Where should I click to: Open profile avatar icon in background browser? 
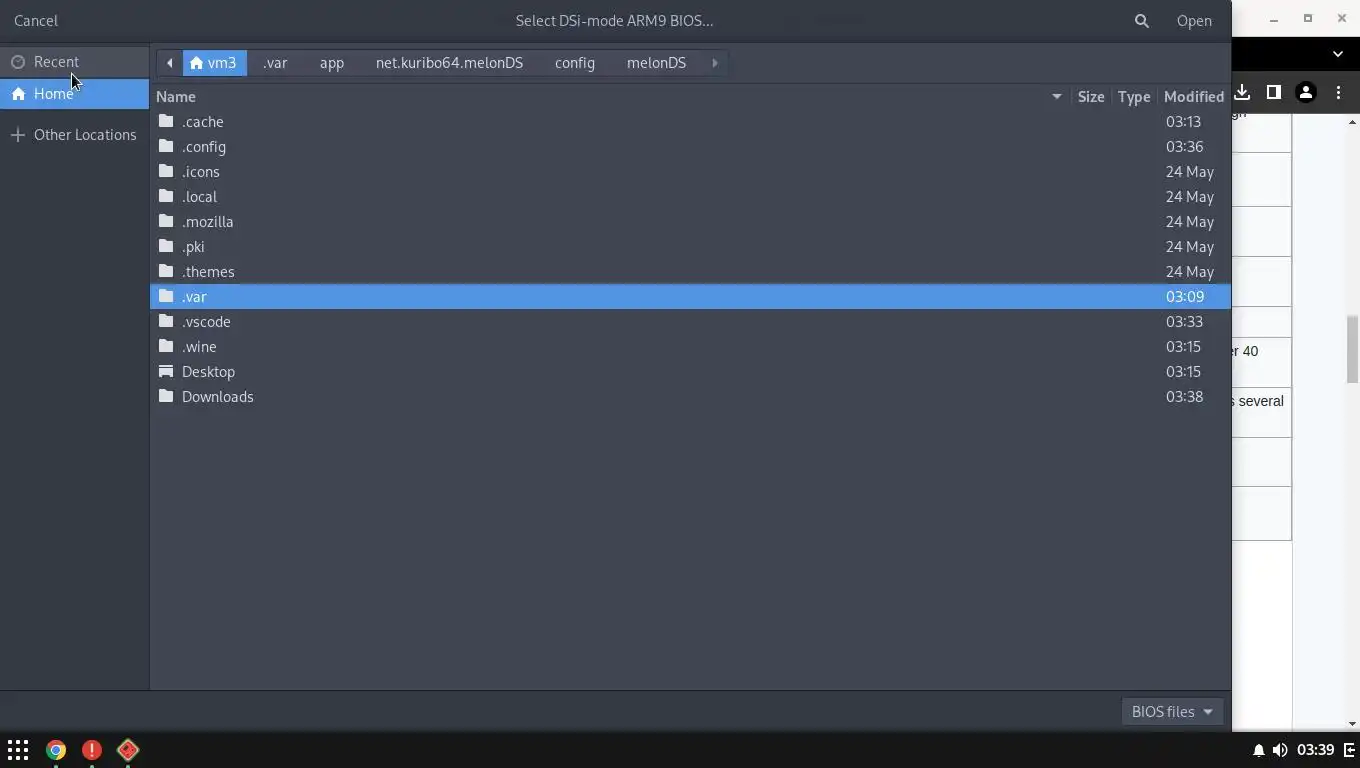click(1305, 92)
